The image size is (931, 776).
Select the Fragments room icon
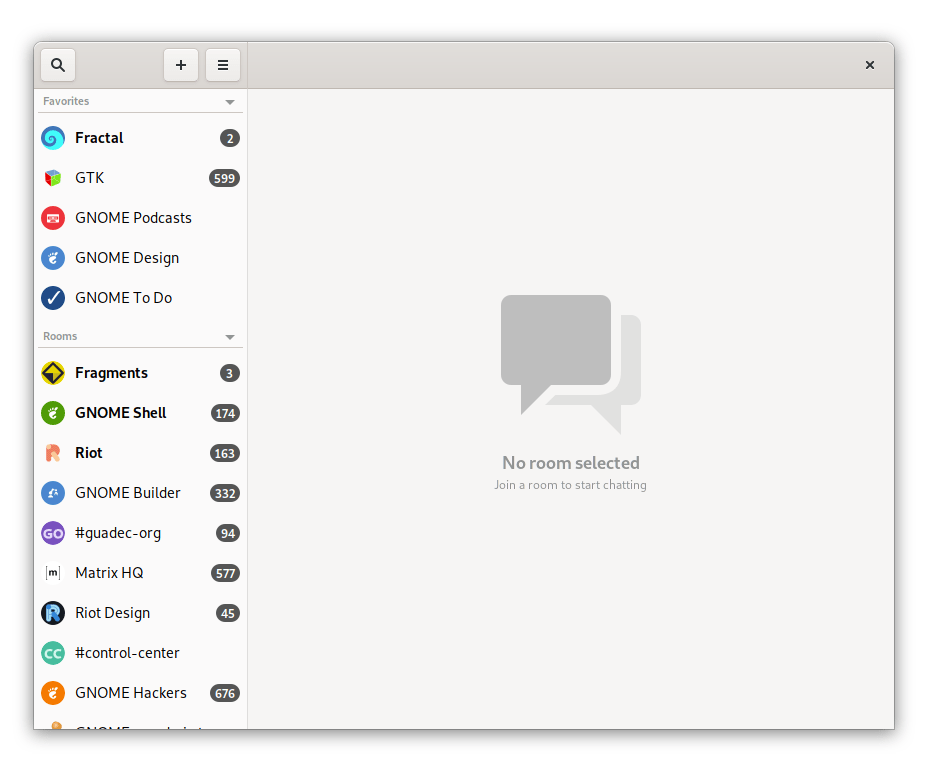tap(52, 373)
